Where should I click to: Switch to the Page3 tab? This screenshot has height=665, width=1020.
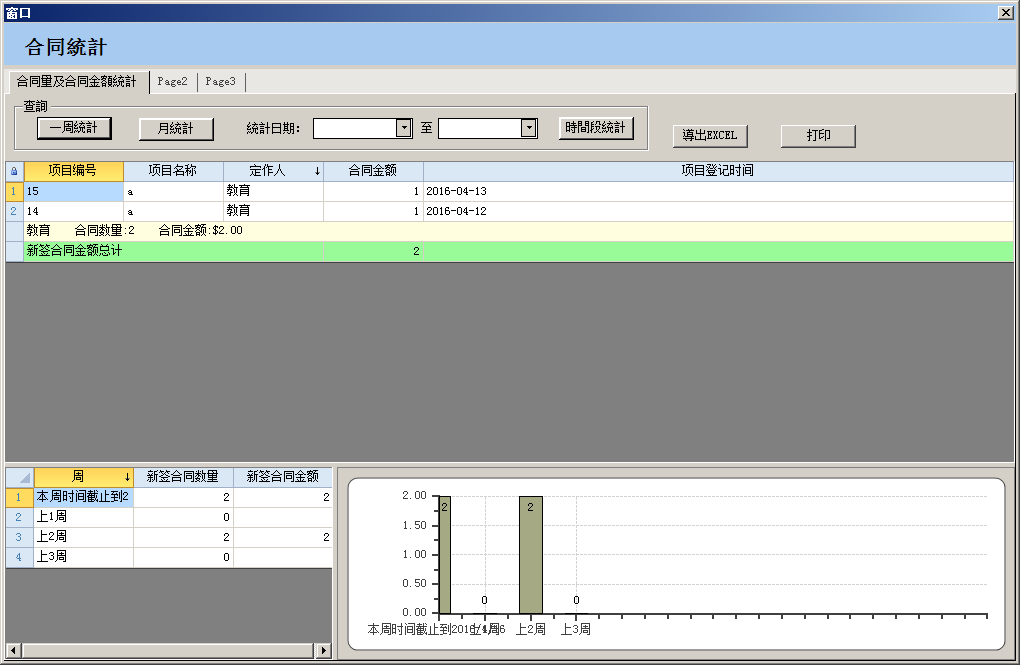point(220,82)
